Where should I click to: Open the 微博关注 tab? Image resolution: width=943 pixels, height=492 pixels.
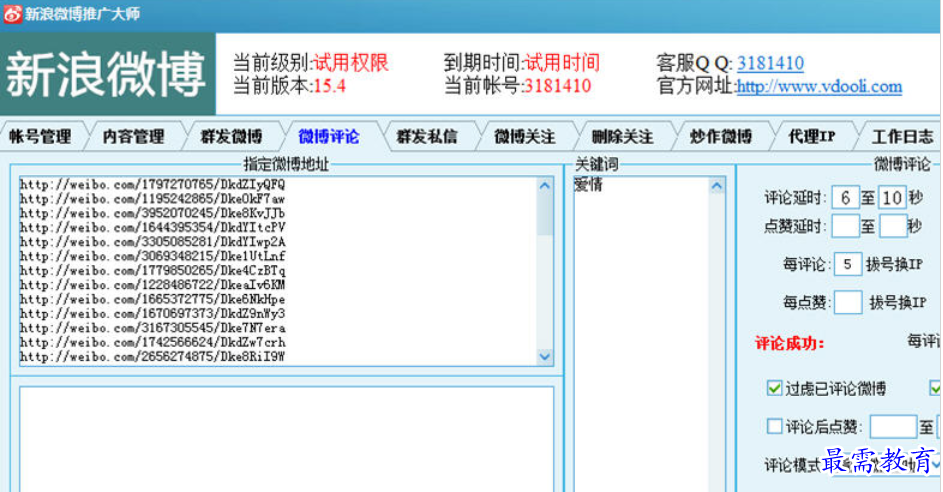click(524, 137)
